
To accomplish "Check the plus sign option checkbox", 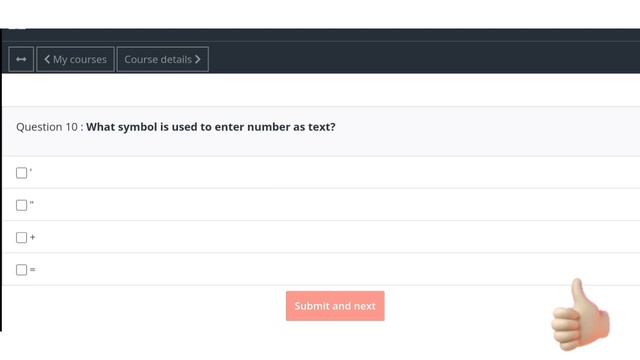I will click(x=22, y=238).
